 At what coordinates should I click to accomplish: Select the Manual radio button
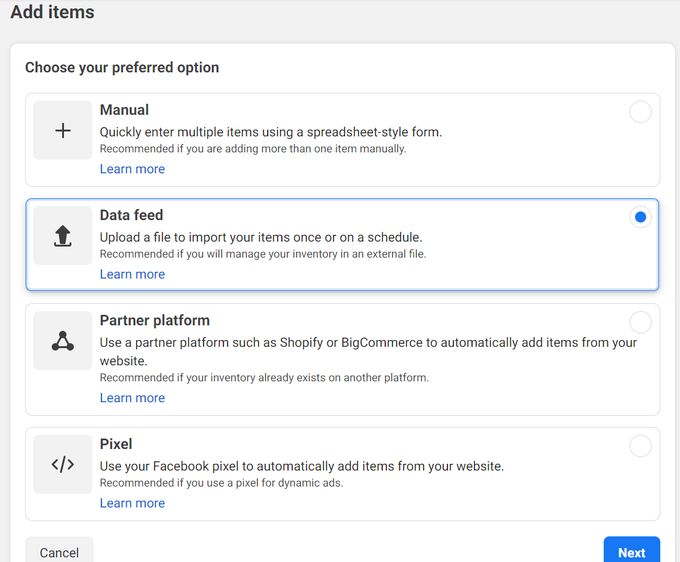tap(640, 112)
